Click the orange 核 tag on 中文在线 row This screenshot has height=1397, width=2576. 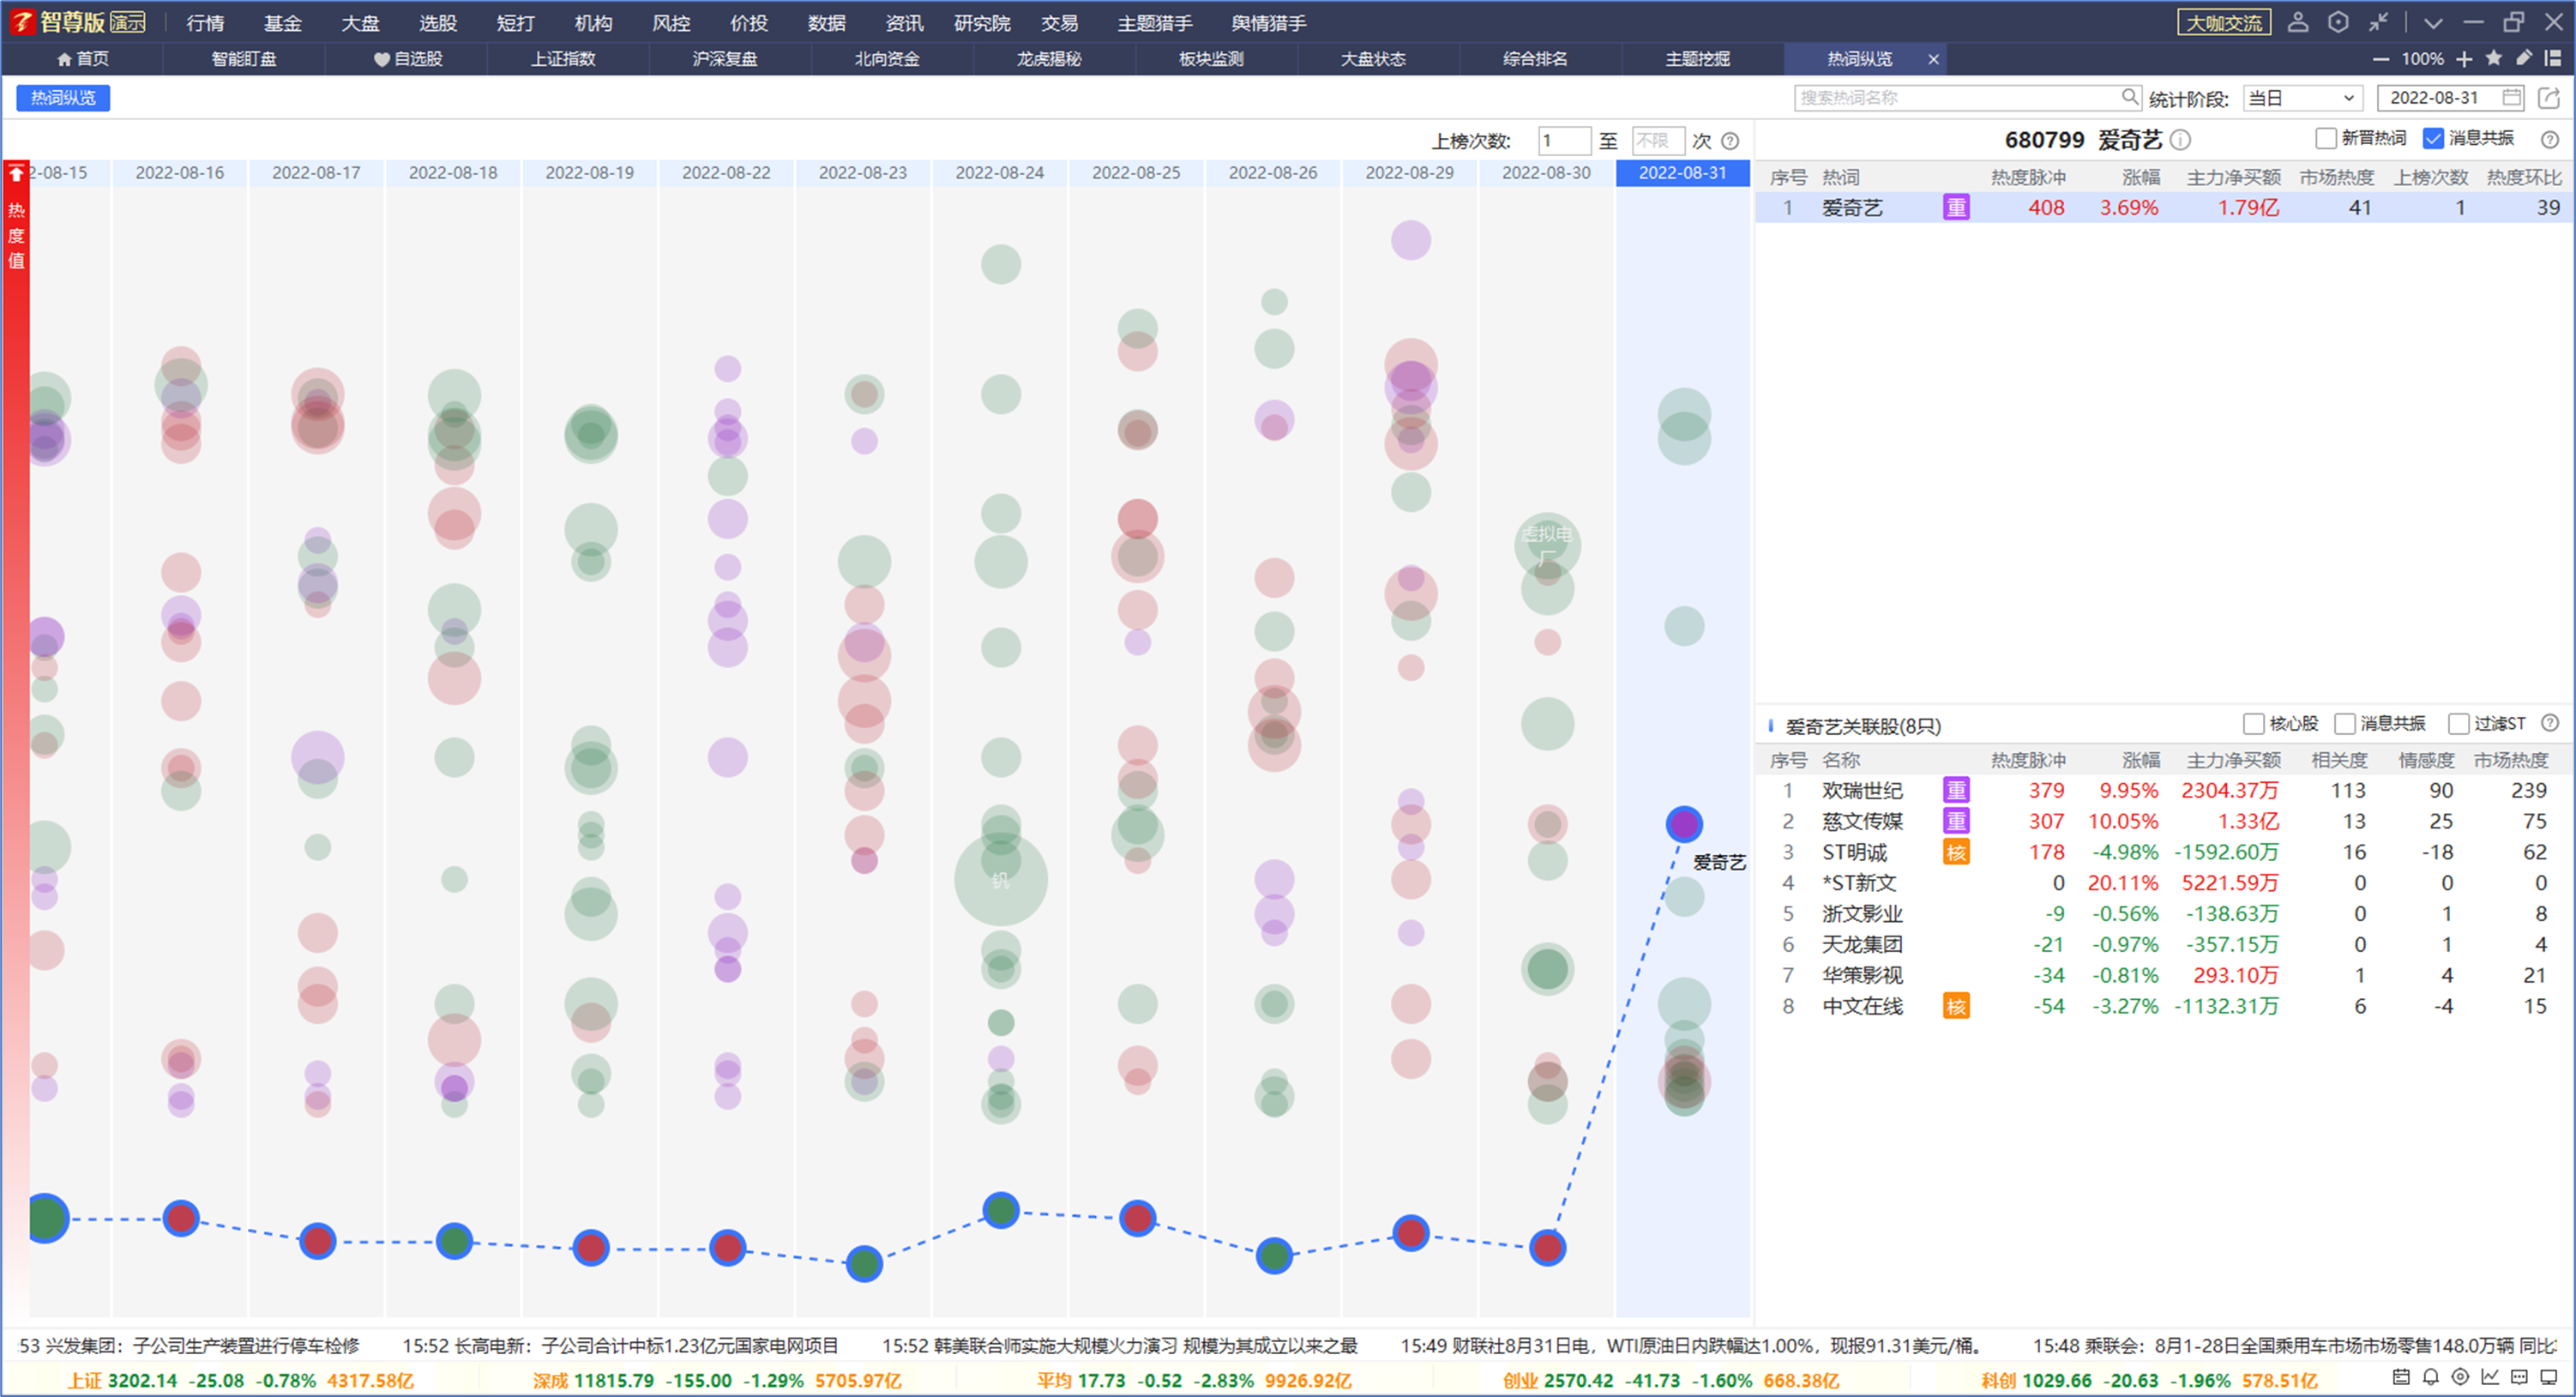(x=1956, y=1006)
